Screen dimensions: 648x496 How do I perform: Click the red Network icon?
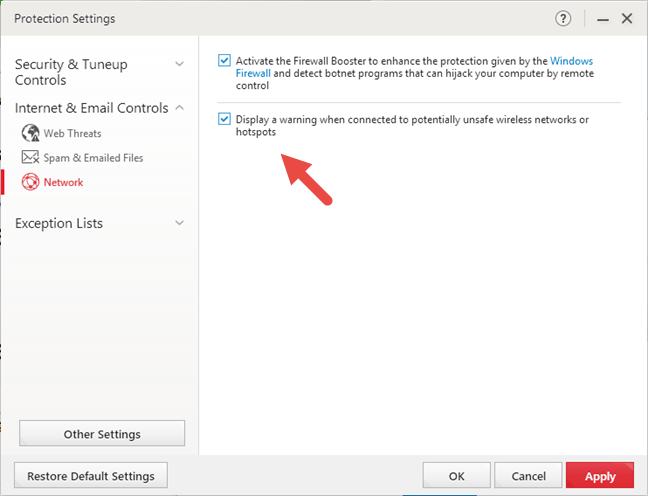point(31,182)
